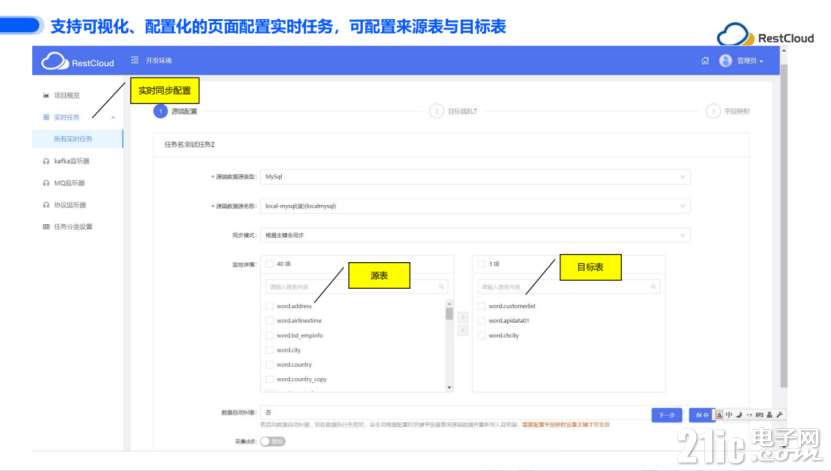831x471 pixels.
Task: Open the source data type MySql dropdown
Action: point(475,176)
